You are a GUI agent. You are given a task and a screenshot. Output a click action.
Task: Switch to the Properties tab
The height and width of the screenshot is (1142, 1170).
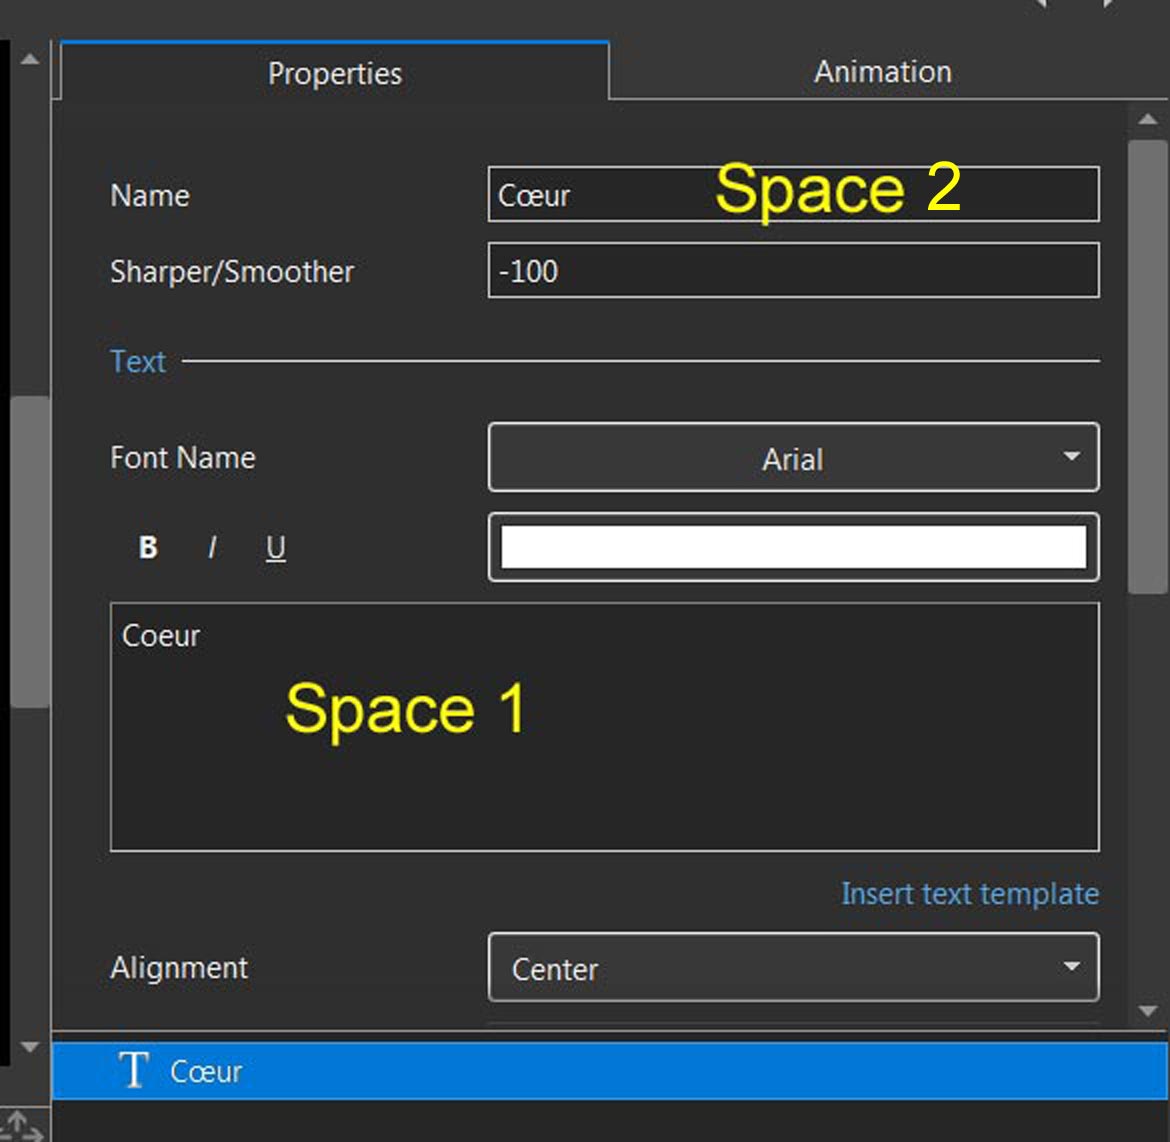(x=334, y=72)
